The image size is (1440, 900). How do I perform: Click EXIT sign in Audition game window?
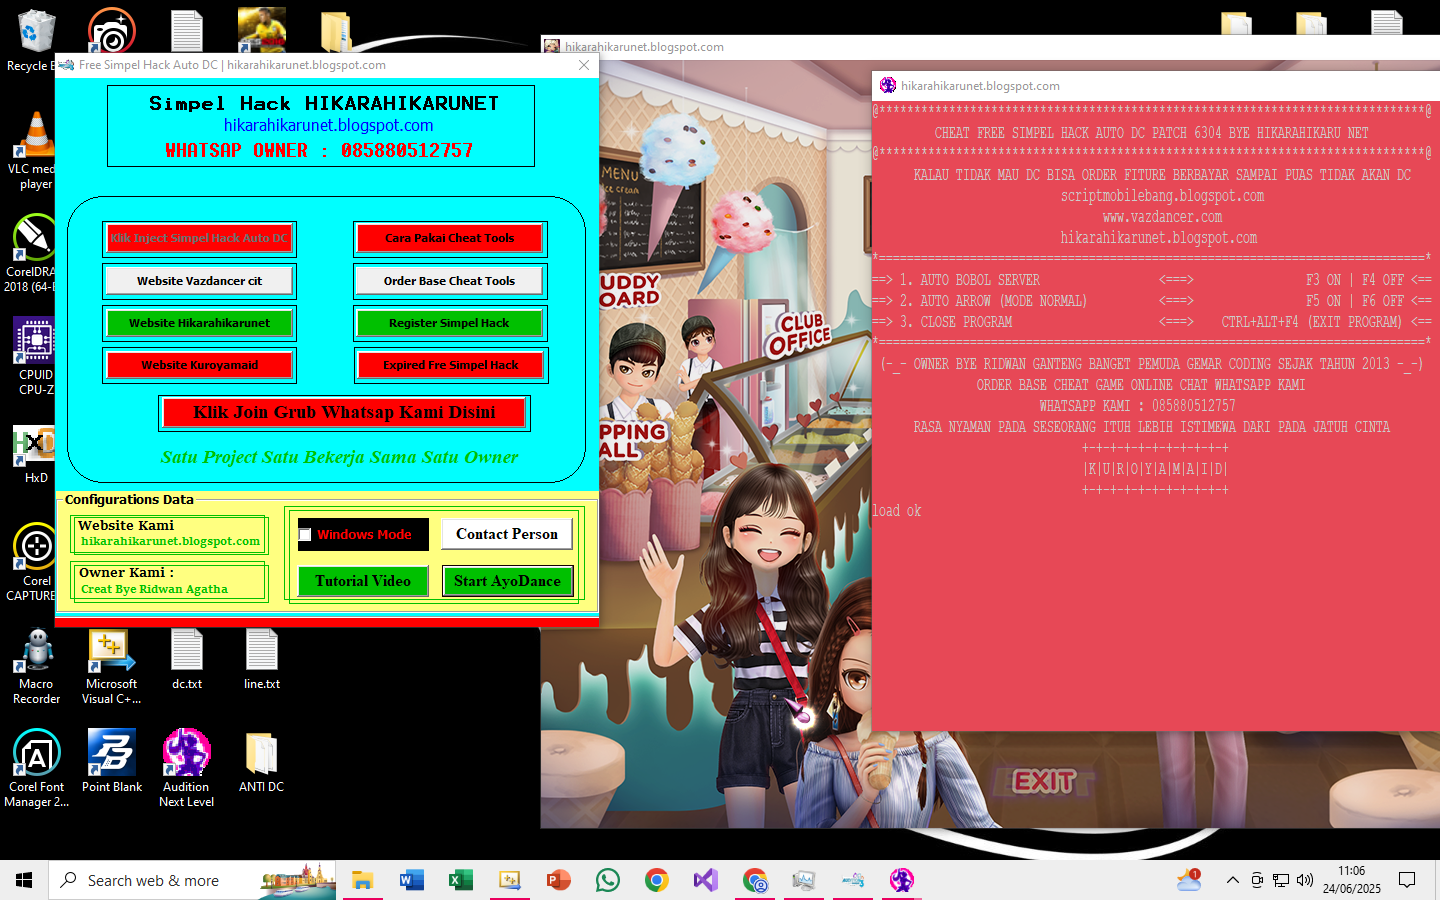[x=1044, y=782]
